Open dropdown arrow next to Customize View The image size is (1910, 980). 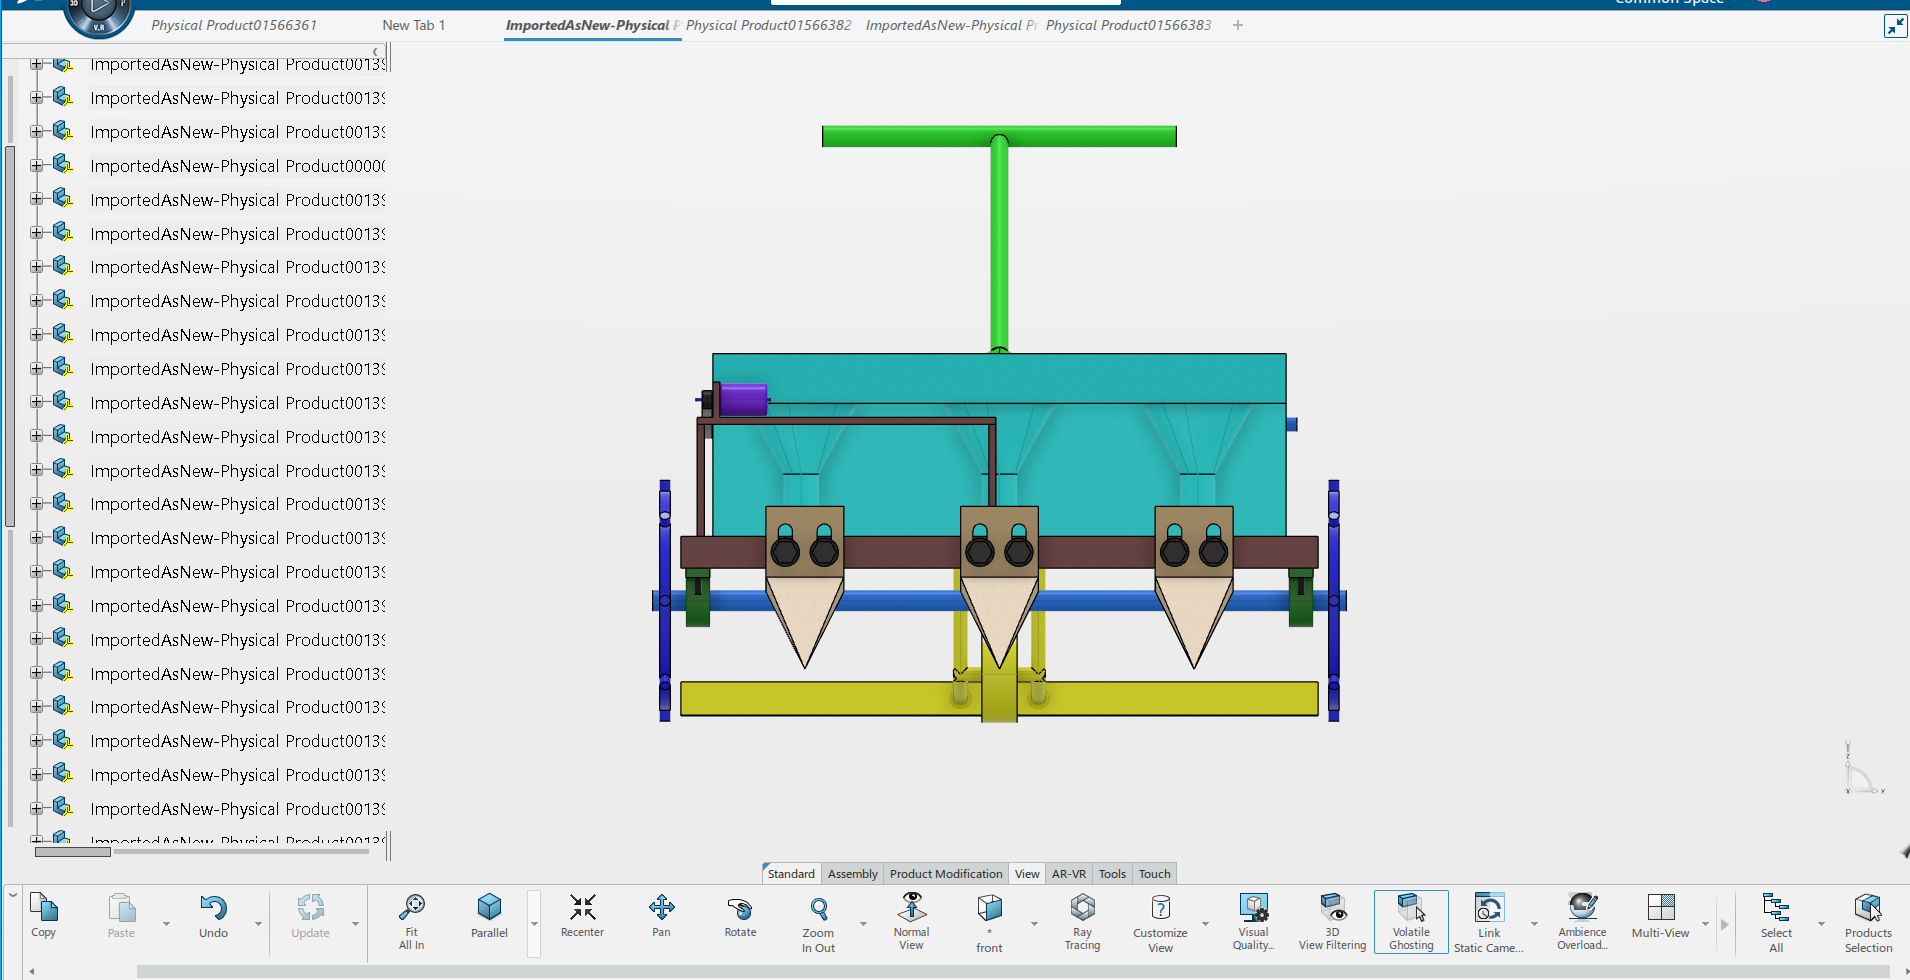pyautogui.click(x=1205, y=924)
